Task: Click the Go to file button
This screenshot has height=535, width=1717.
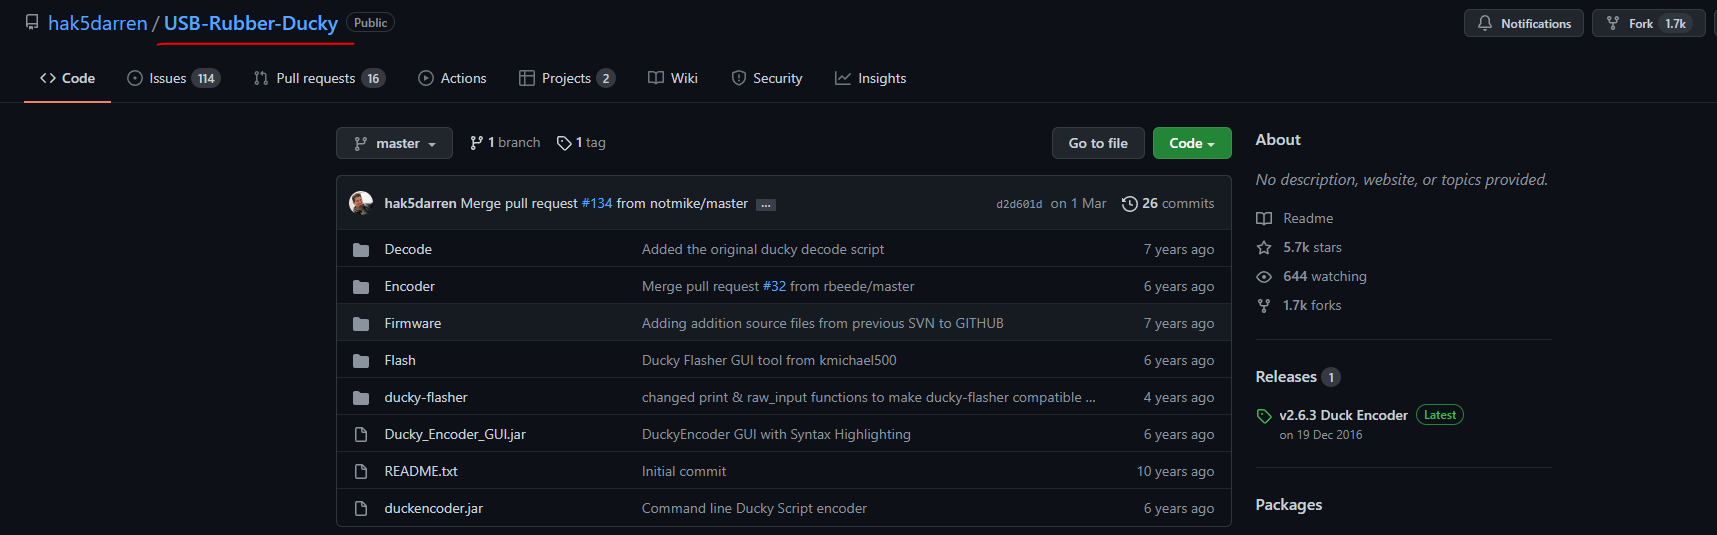Action: point(1098,143)
